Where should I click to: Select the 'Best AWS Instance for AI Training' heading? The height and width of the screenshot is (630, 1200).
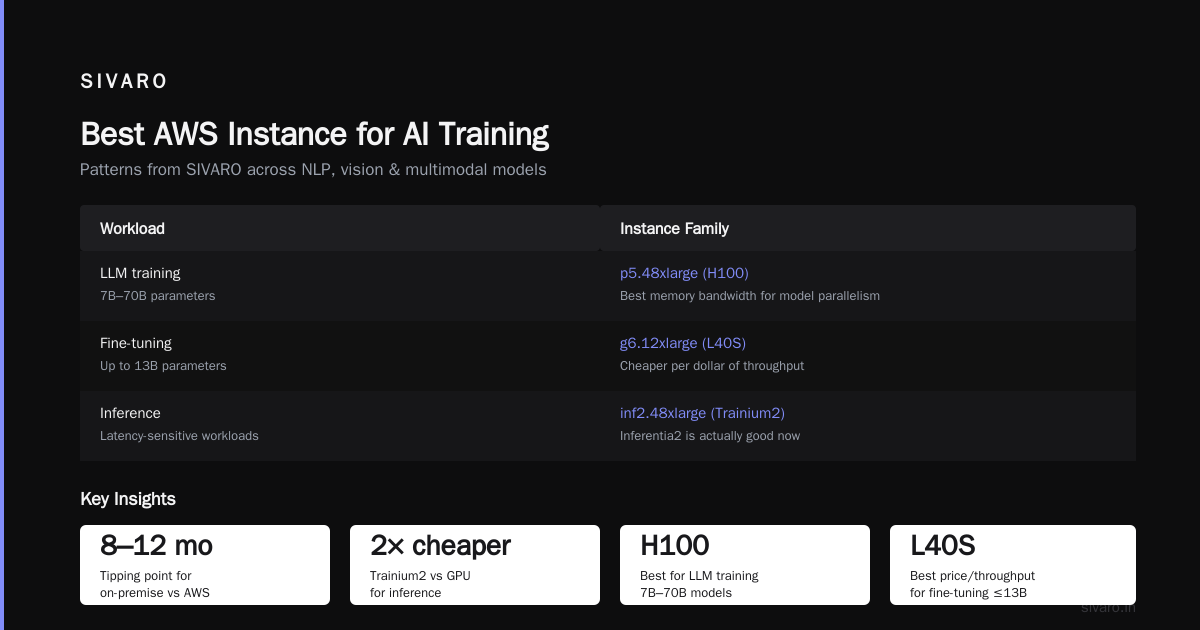[314, 134]
